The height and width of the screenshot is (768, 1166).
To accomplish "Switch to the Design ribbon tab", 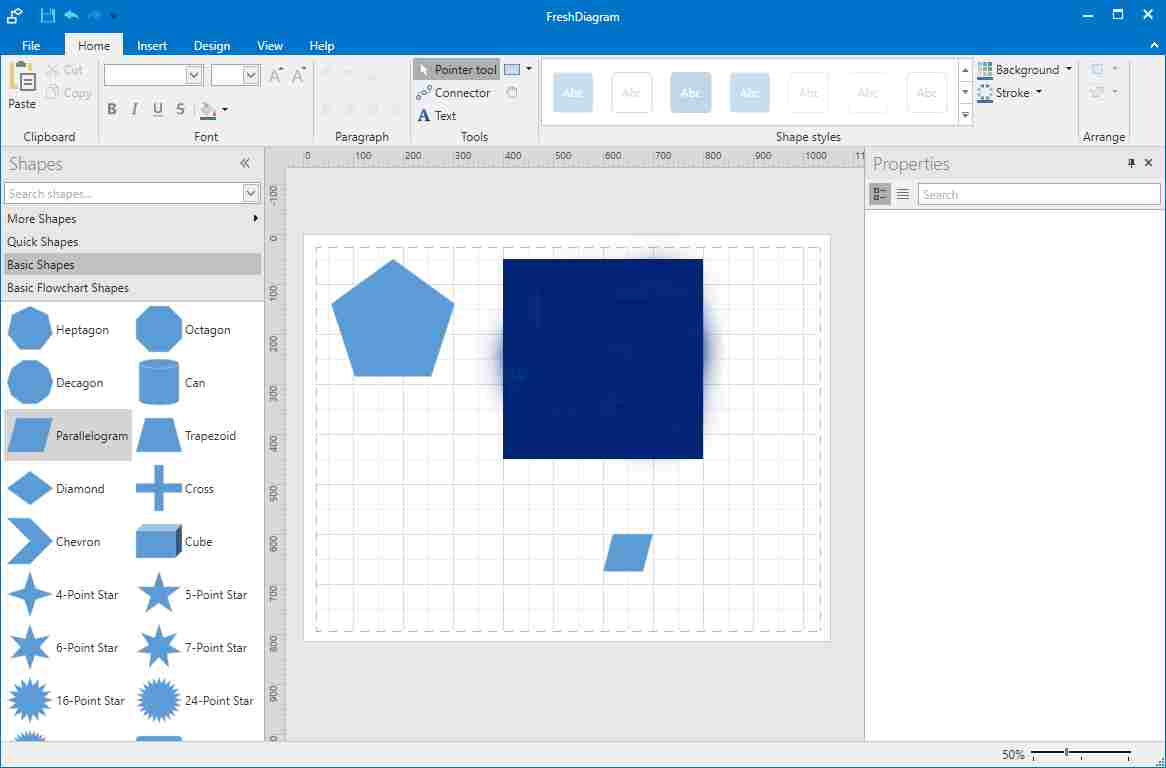I will (x=212, y=45).
